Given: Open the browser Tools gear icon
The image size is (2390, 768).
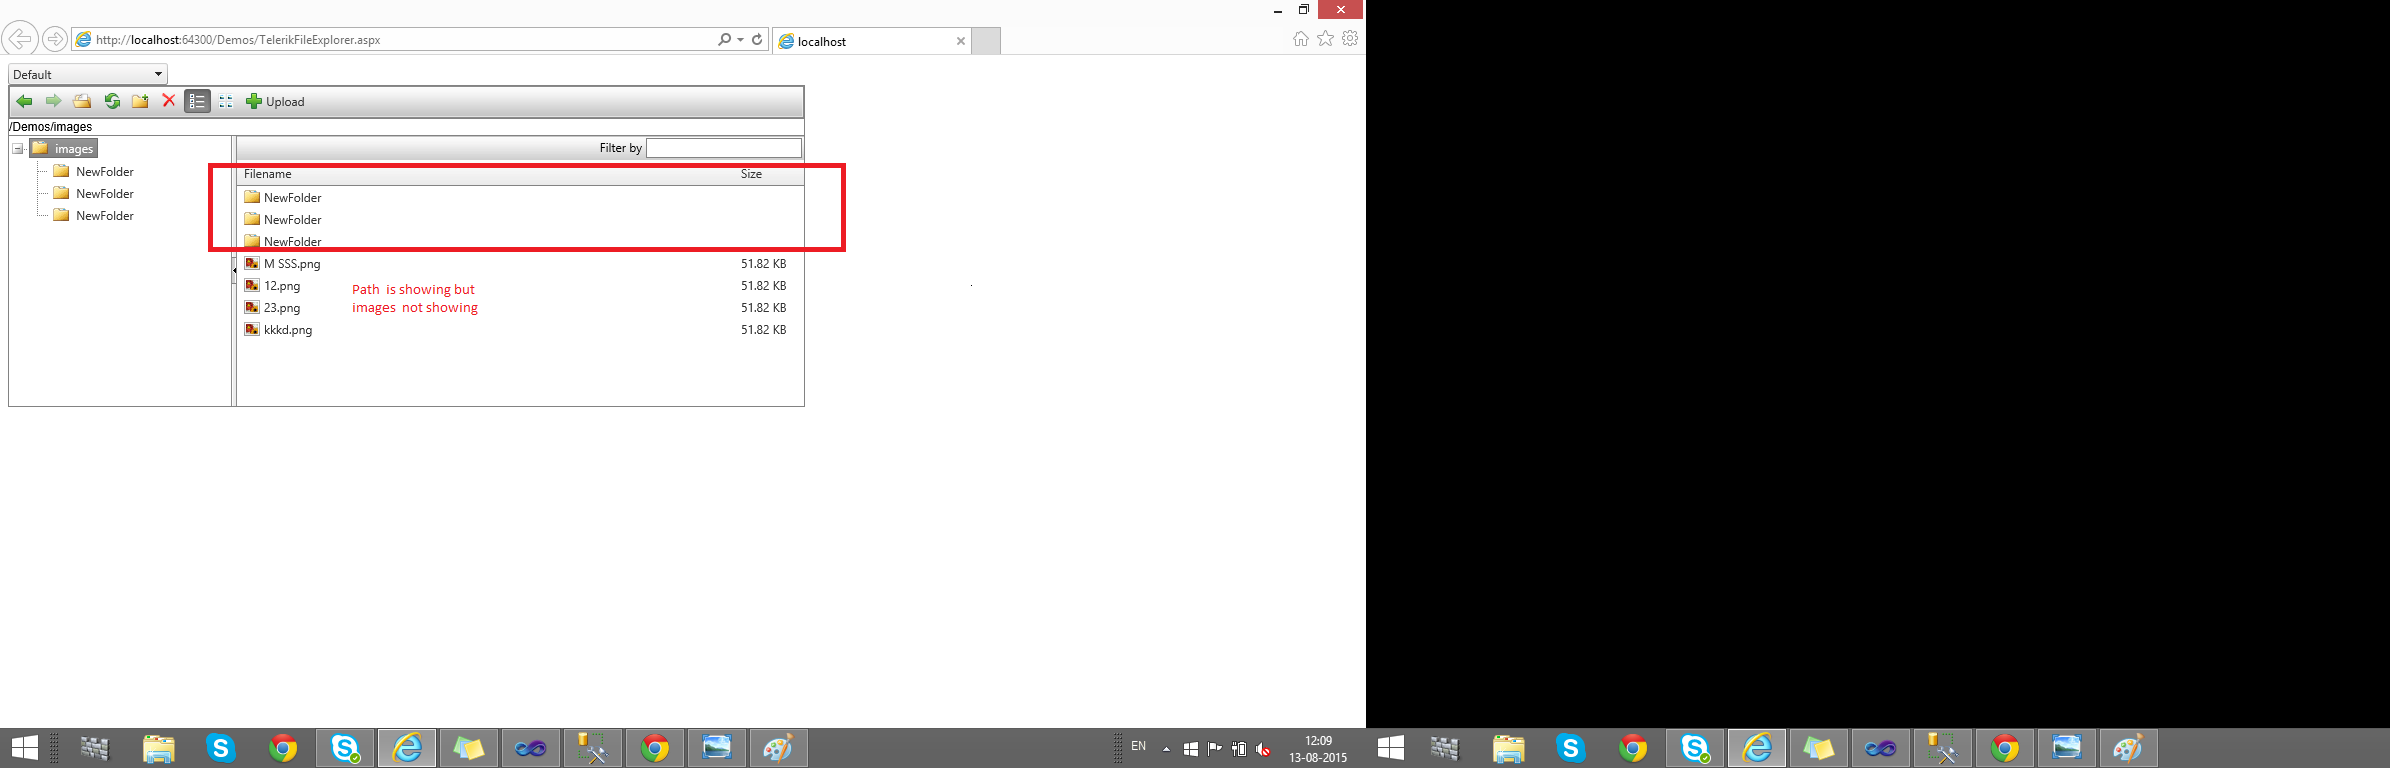Looking at the screenshot, I should [x=1350, y=39].
